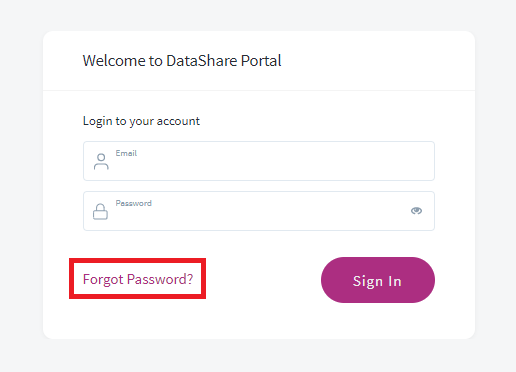
Task: Open the Forgot Password? link
Action: pyautogui.click(x=138, y=279)
